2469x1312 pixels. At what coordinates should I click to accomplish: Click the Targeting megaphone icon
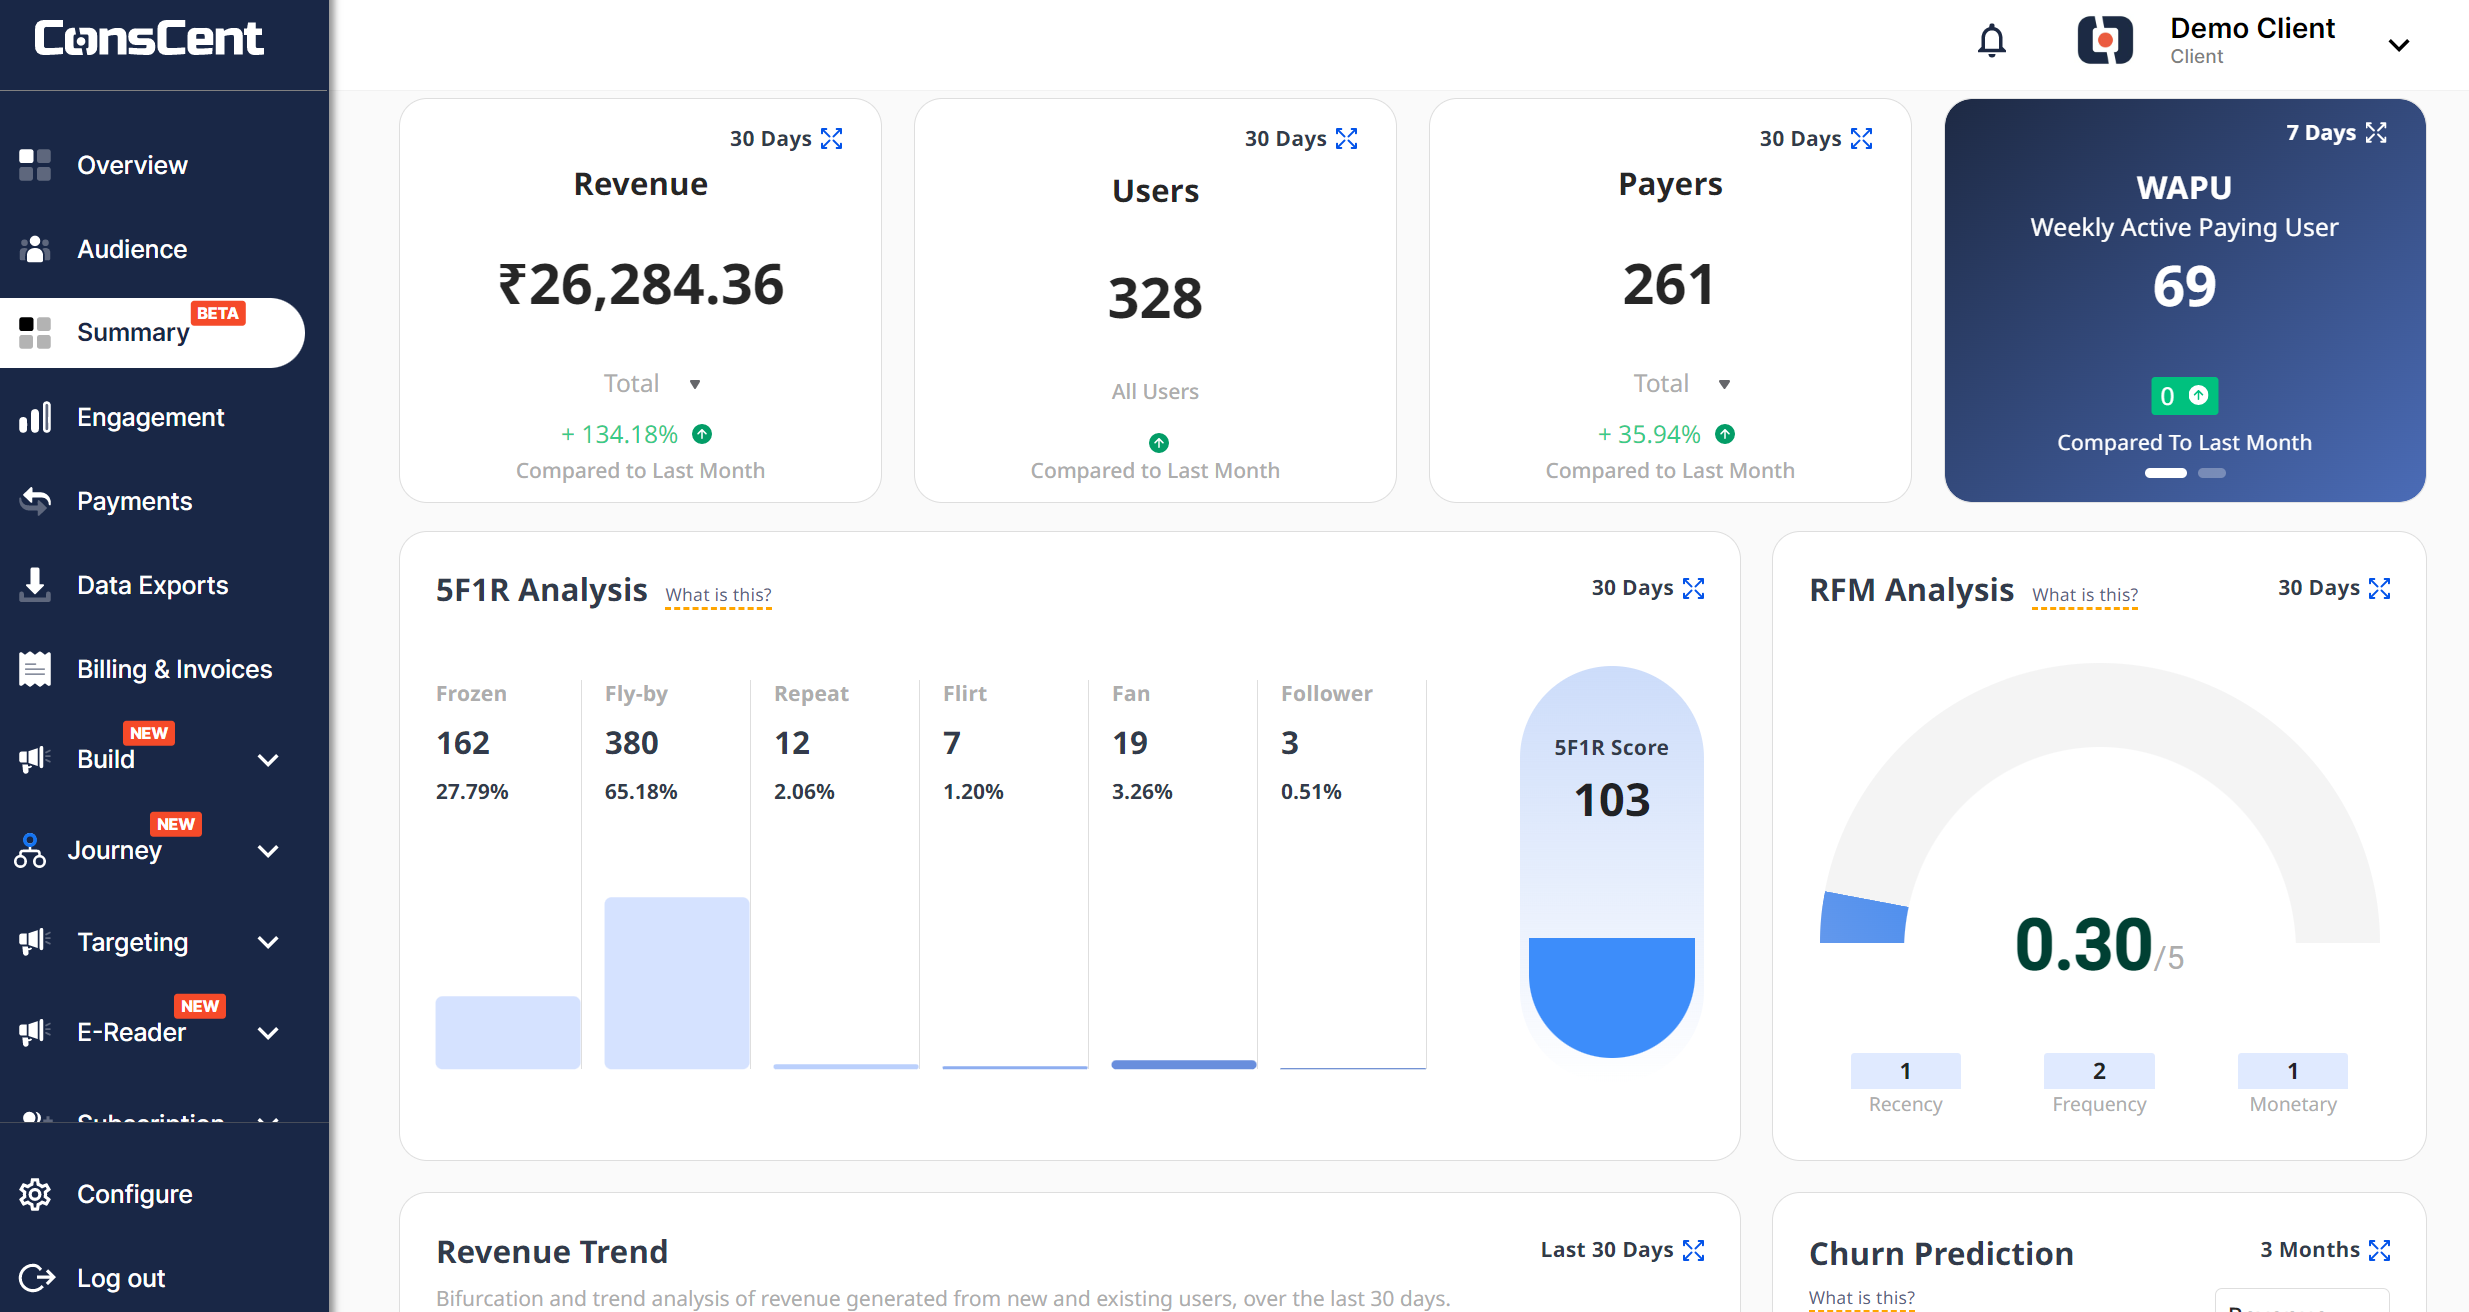35,941
